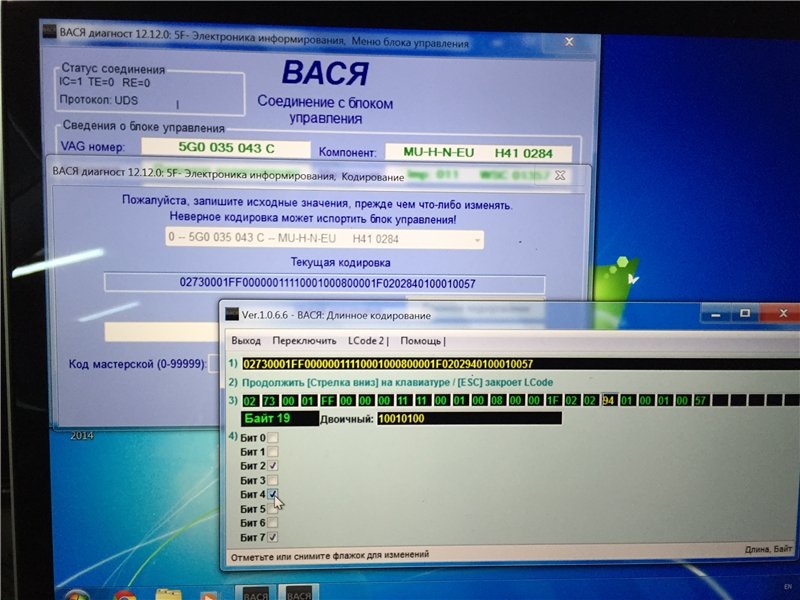Select the last byte cell 57

point(701,401)
